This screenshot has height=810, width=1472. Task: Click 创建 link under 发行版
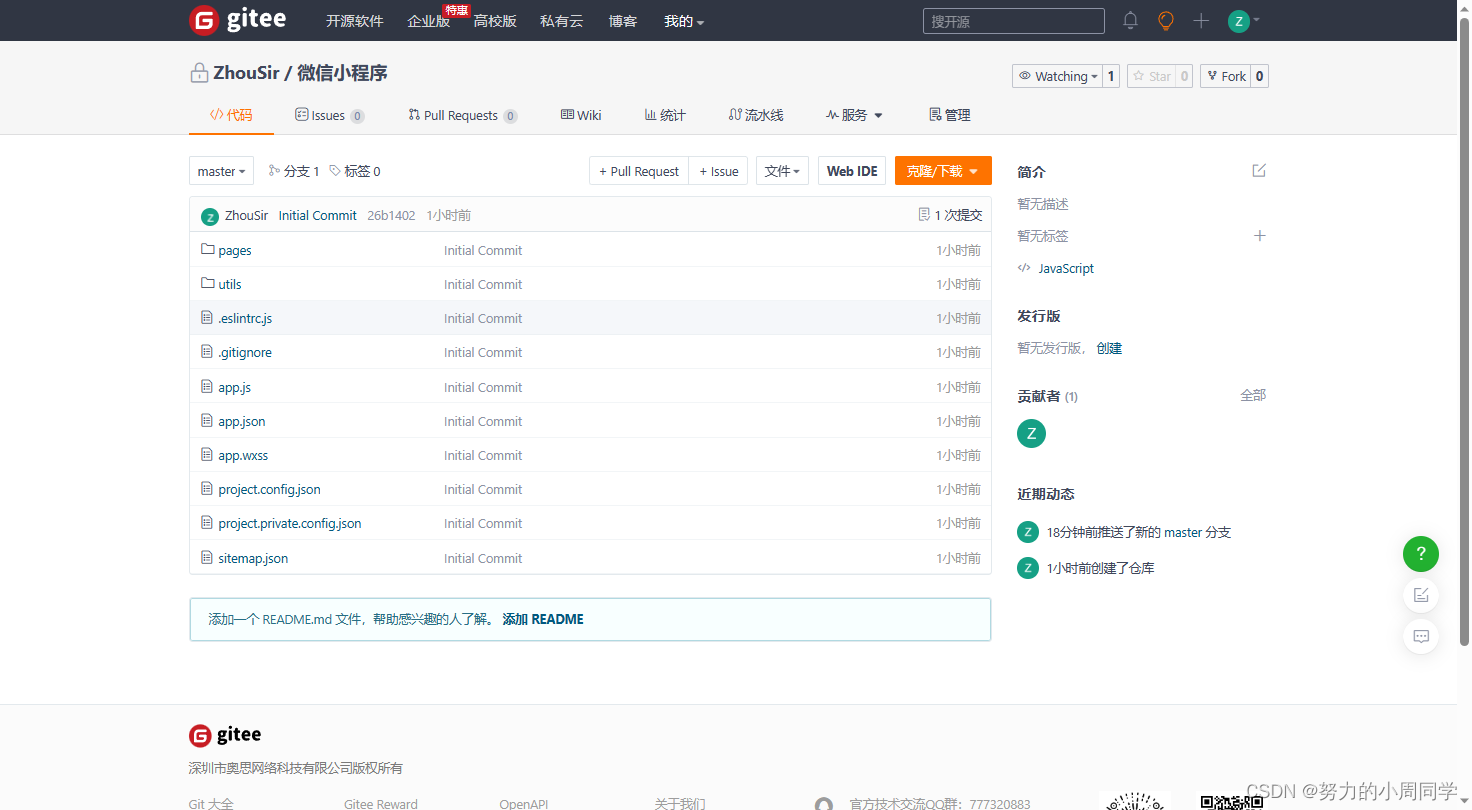[1109, 348]
